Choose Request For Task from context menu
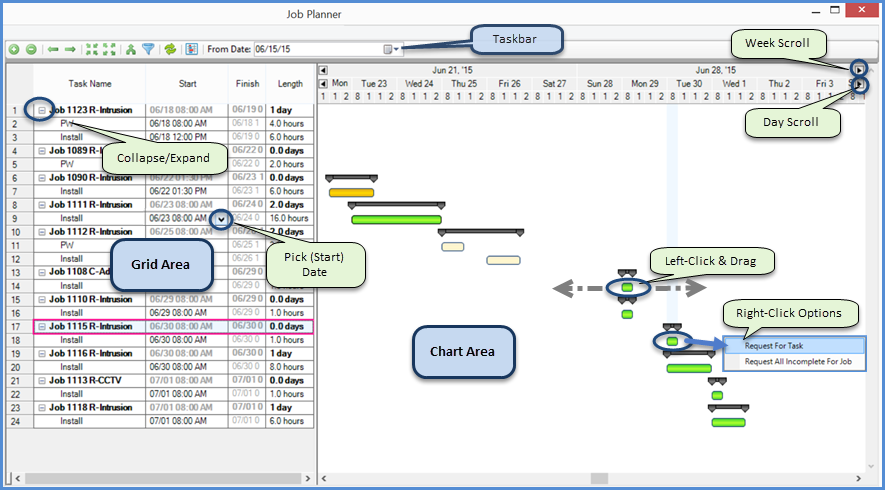 794,346
